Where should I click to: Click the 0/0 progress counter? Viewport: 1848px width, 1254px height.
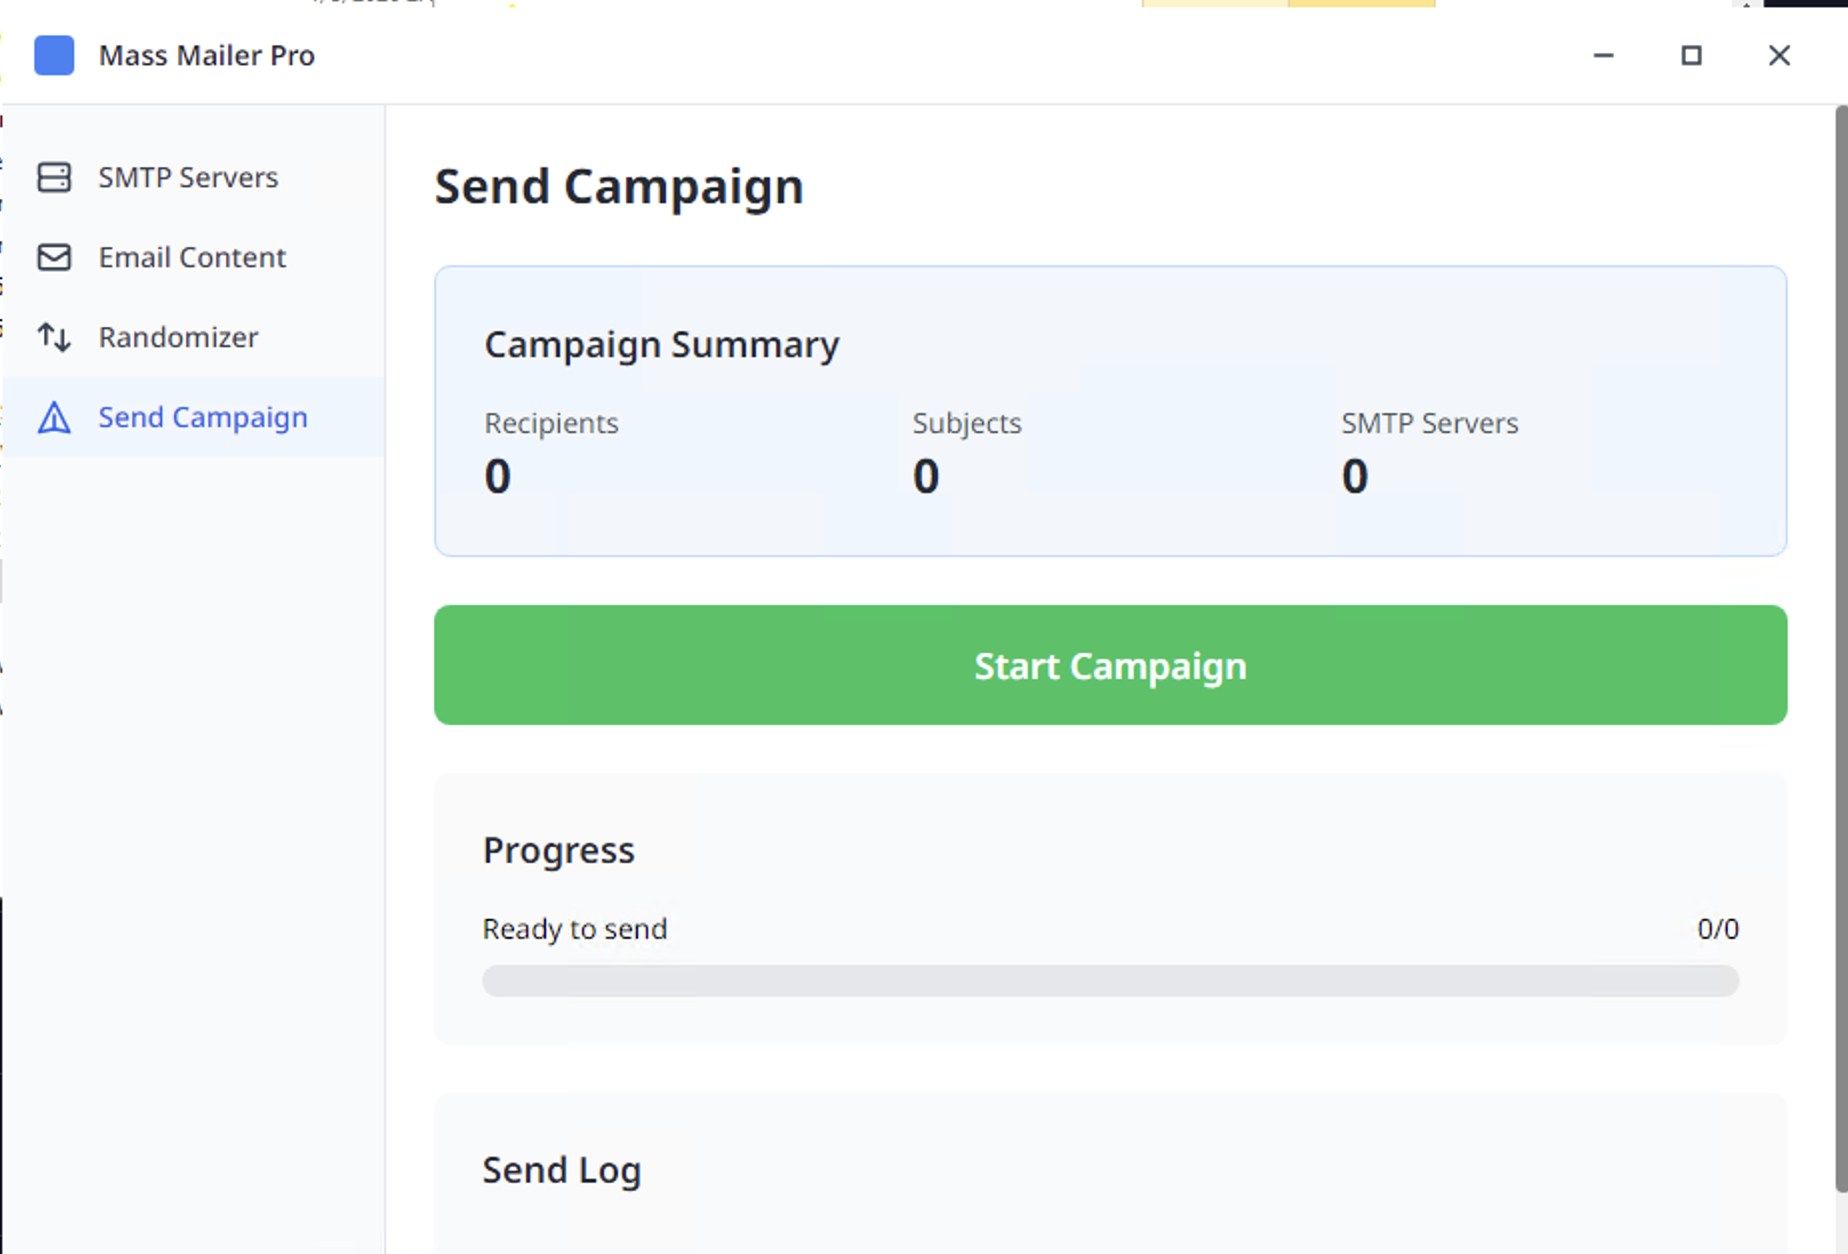pyautogui.click(x=1718, y=928)
